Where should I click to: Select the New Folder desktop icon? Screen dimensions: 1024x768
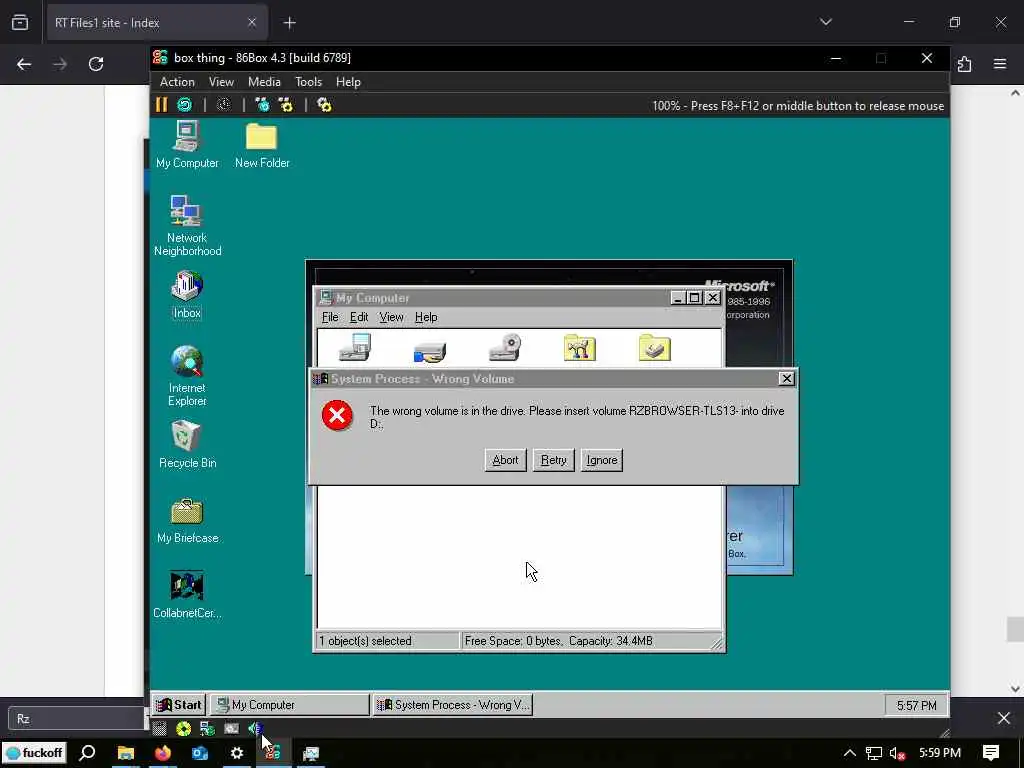coord(262,145)
